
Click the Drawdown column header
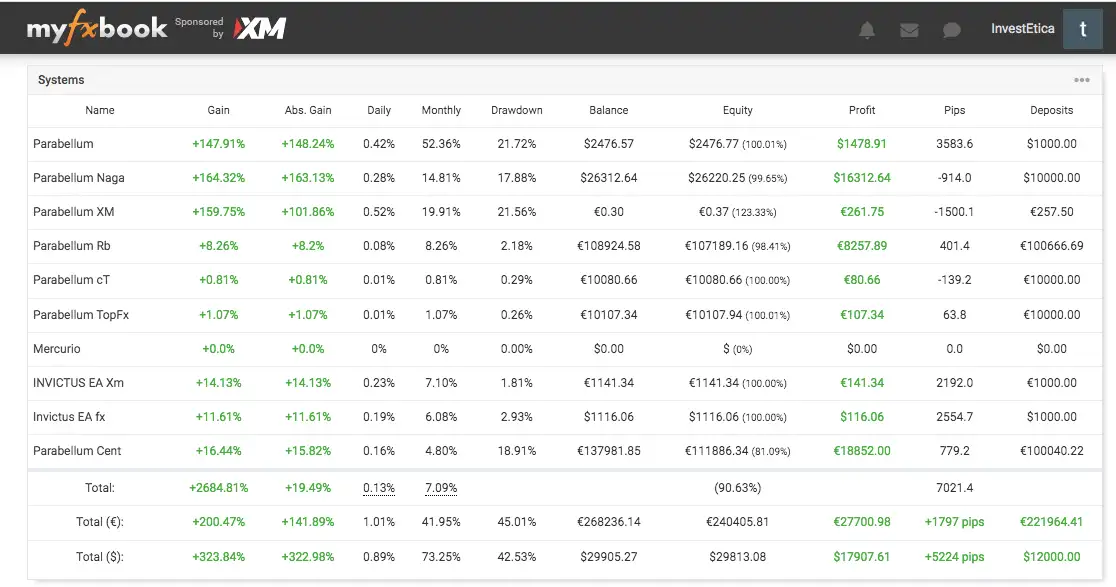coord(516,110)
